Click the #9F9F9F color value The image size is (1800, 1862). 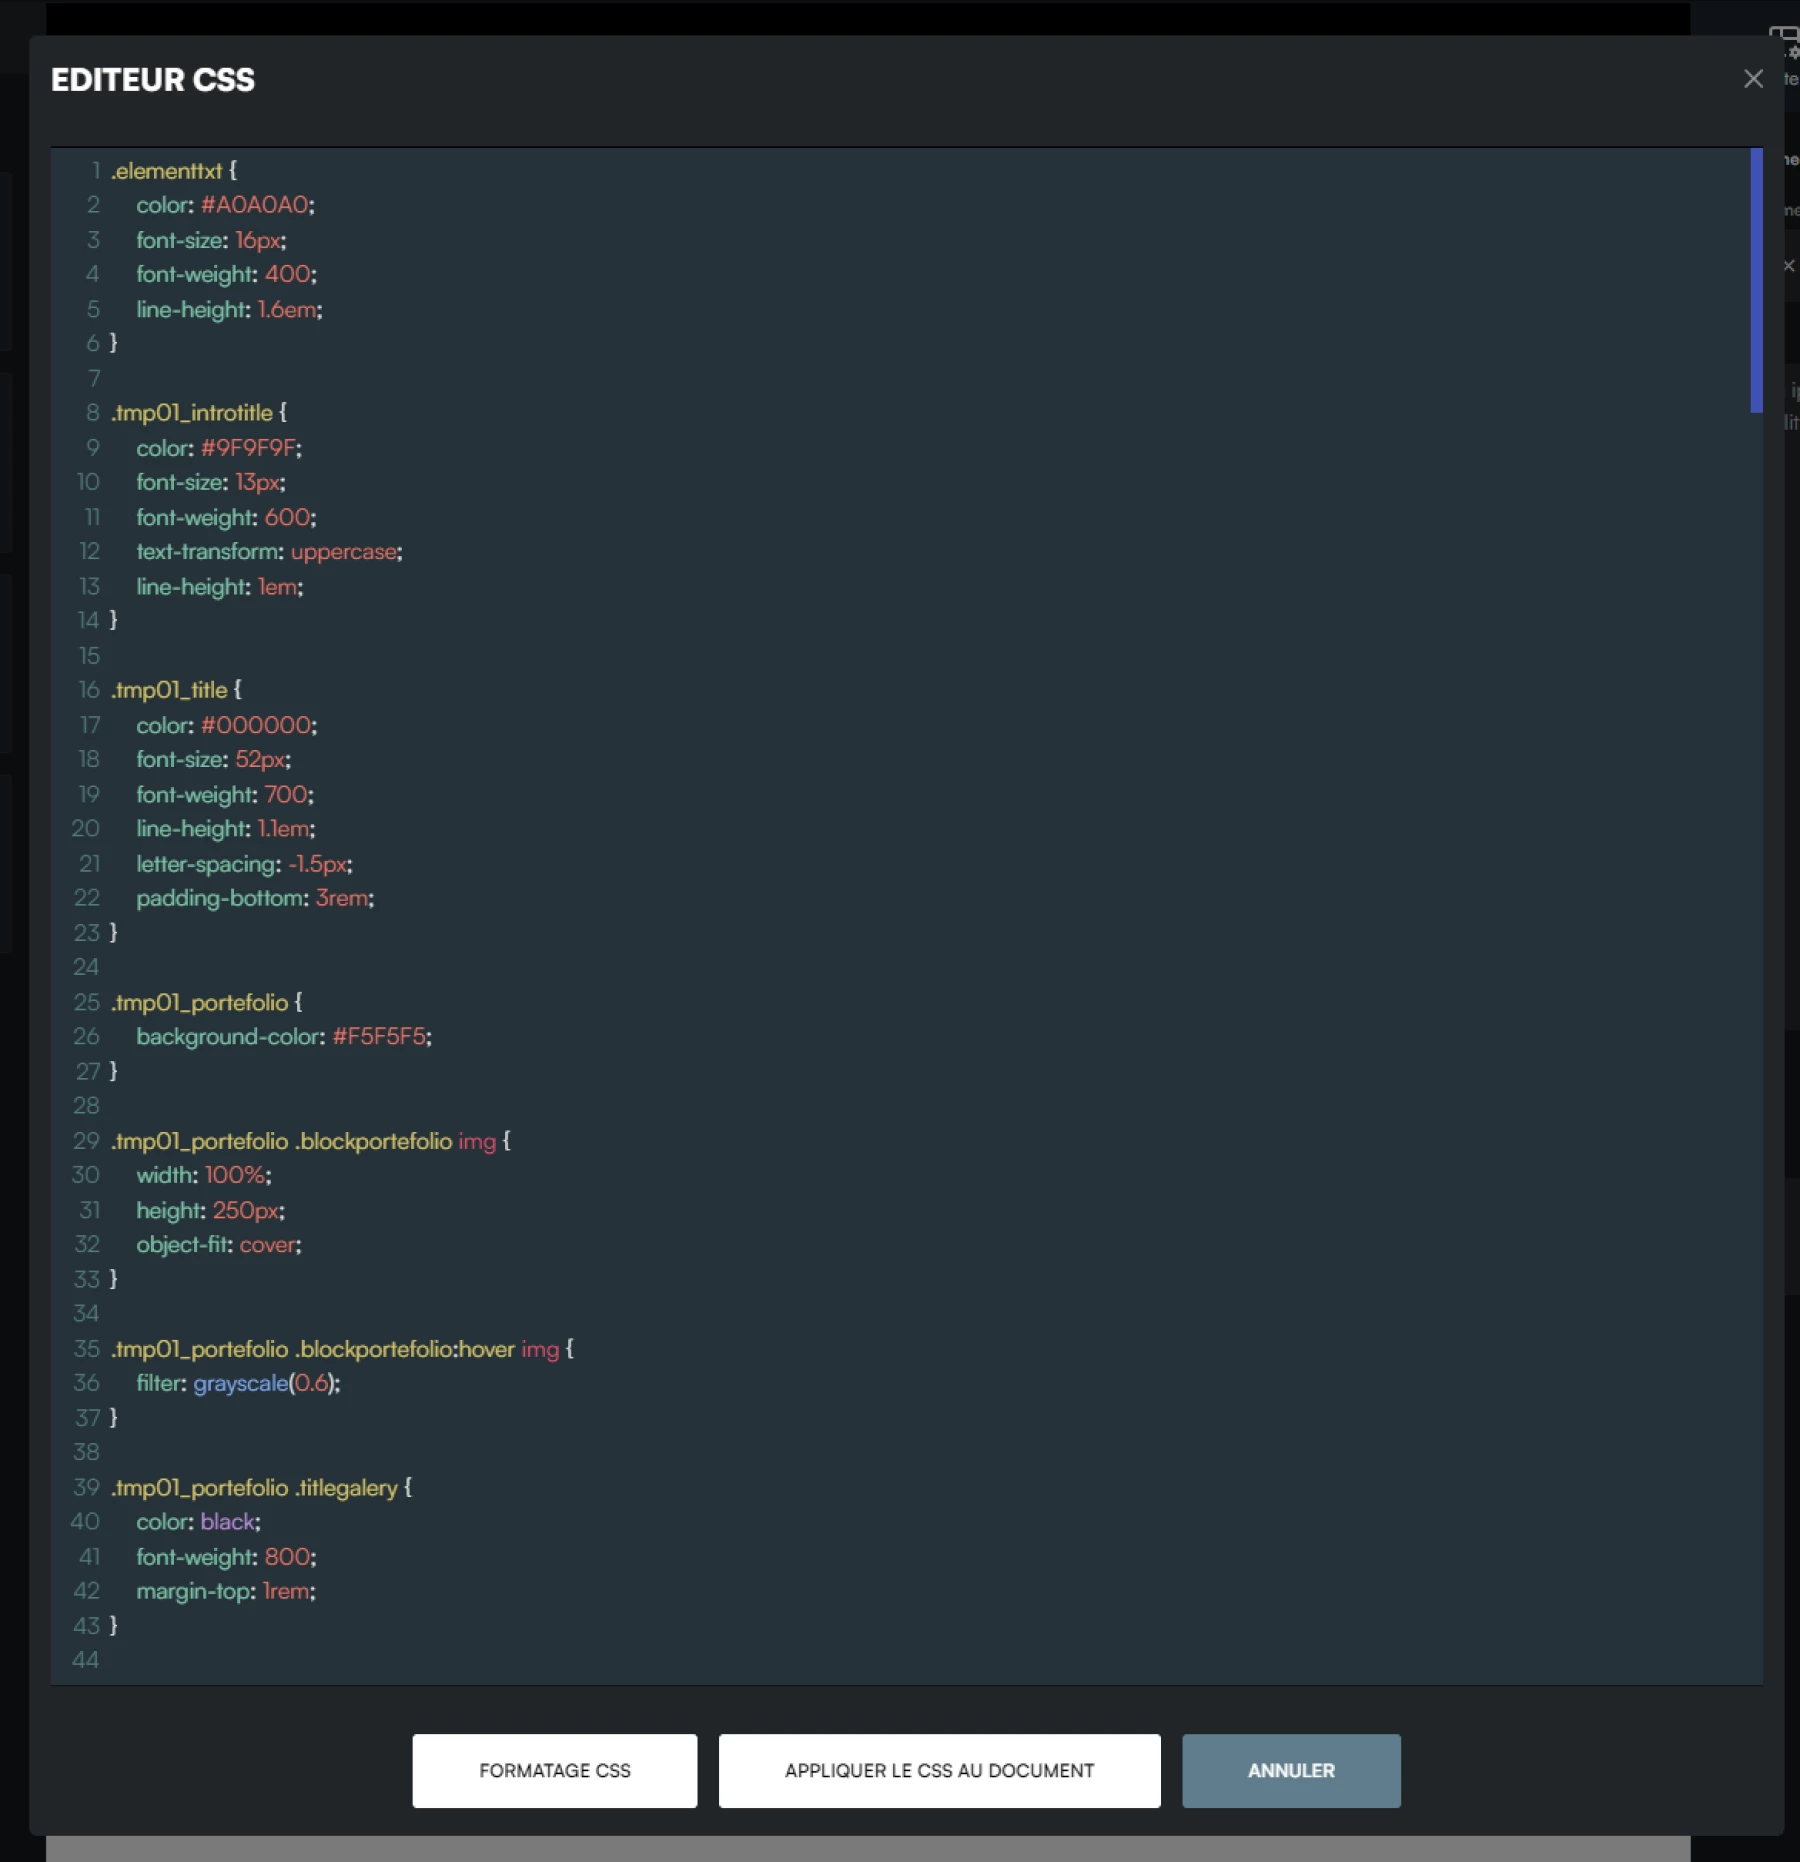point(247,448)
